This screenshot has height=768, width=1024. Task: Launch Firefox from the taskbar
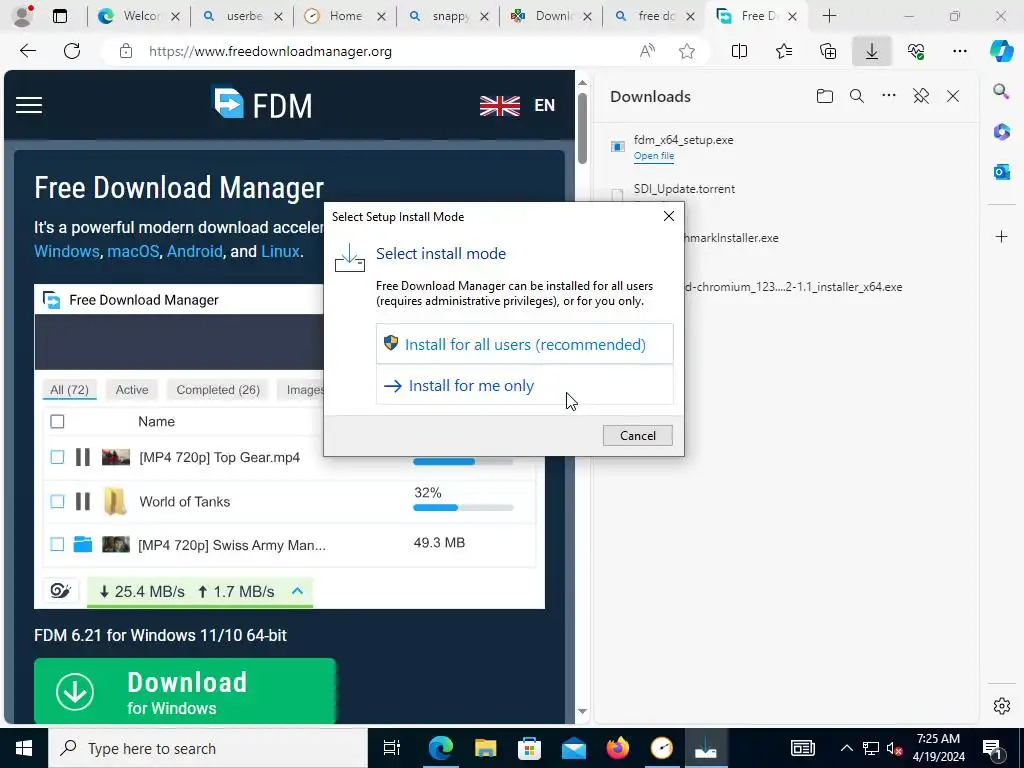tap(617, 748)
